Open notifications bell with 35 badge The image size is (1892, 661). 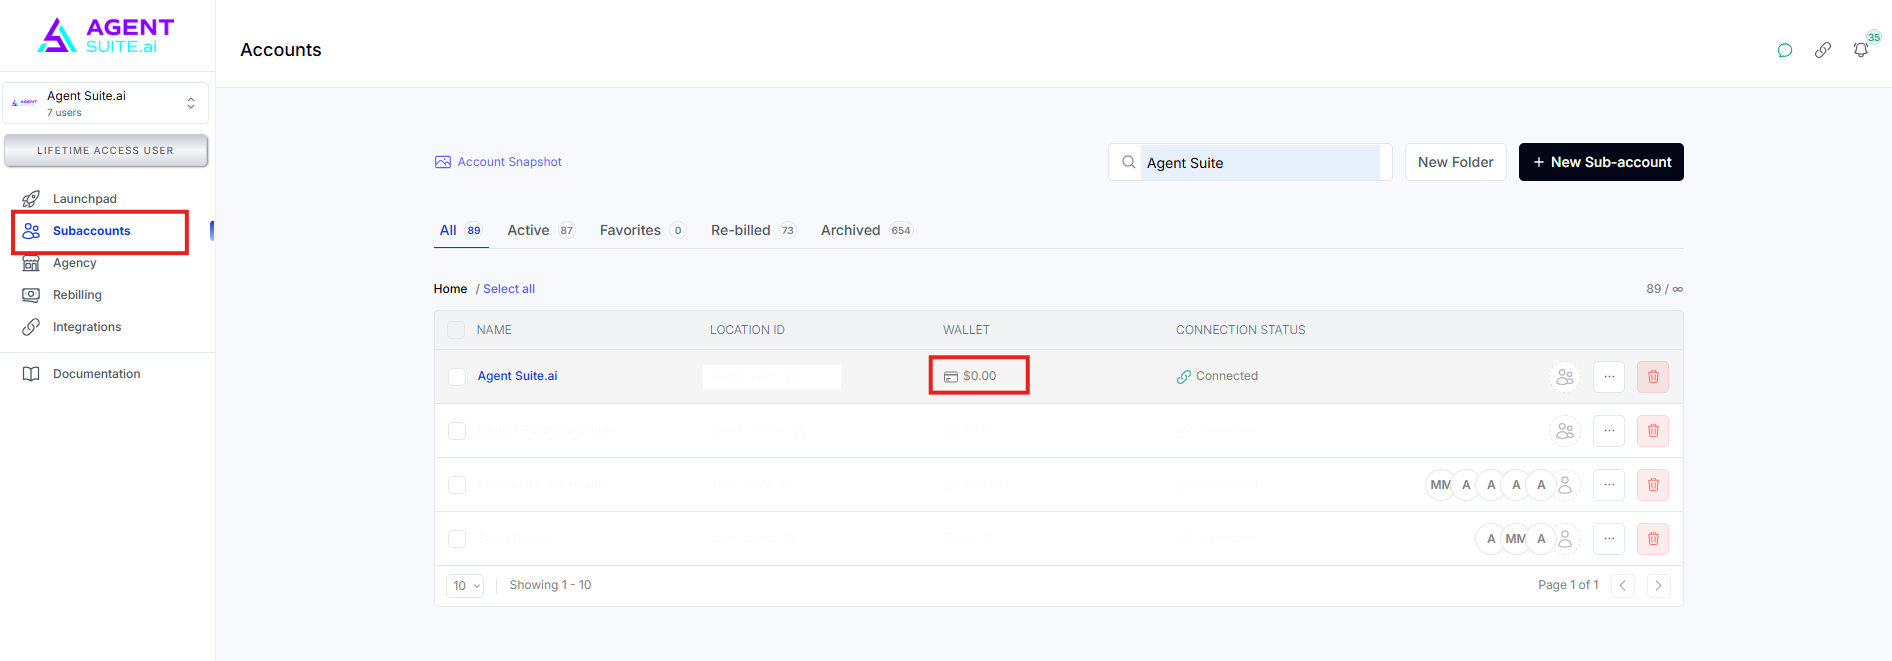[1861, 49]
